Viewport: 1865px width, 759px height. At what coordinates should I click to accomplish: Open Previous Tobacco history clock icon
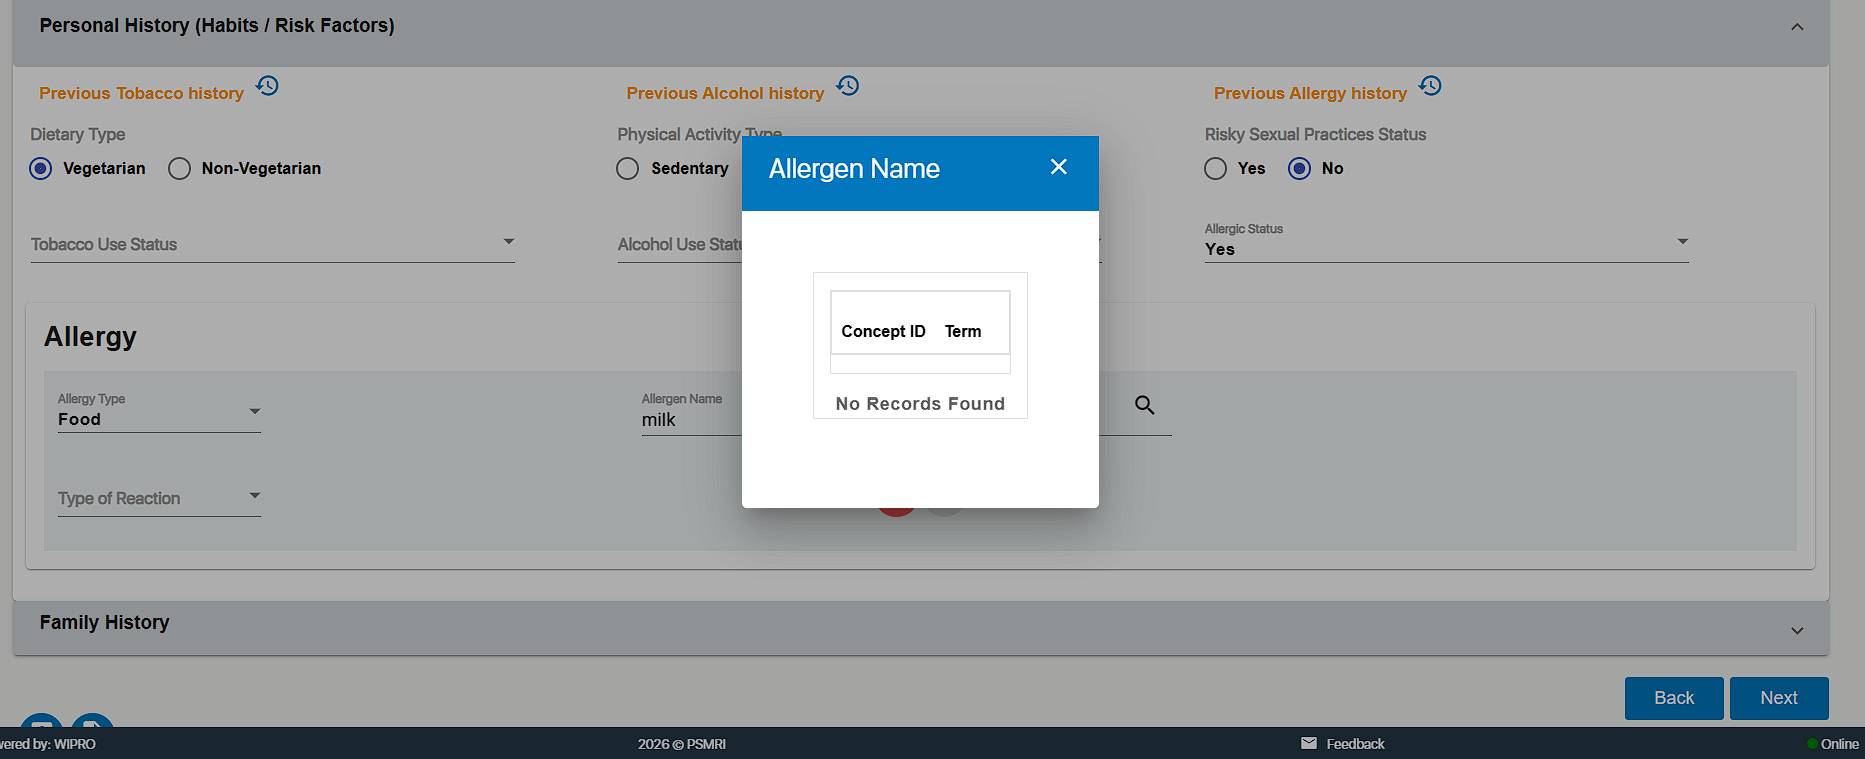(x=267, y=86)
